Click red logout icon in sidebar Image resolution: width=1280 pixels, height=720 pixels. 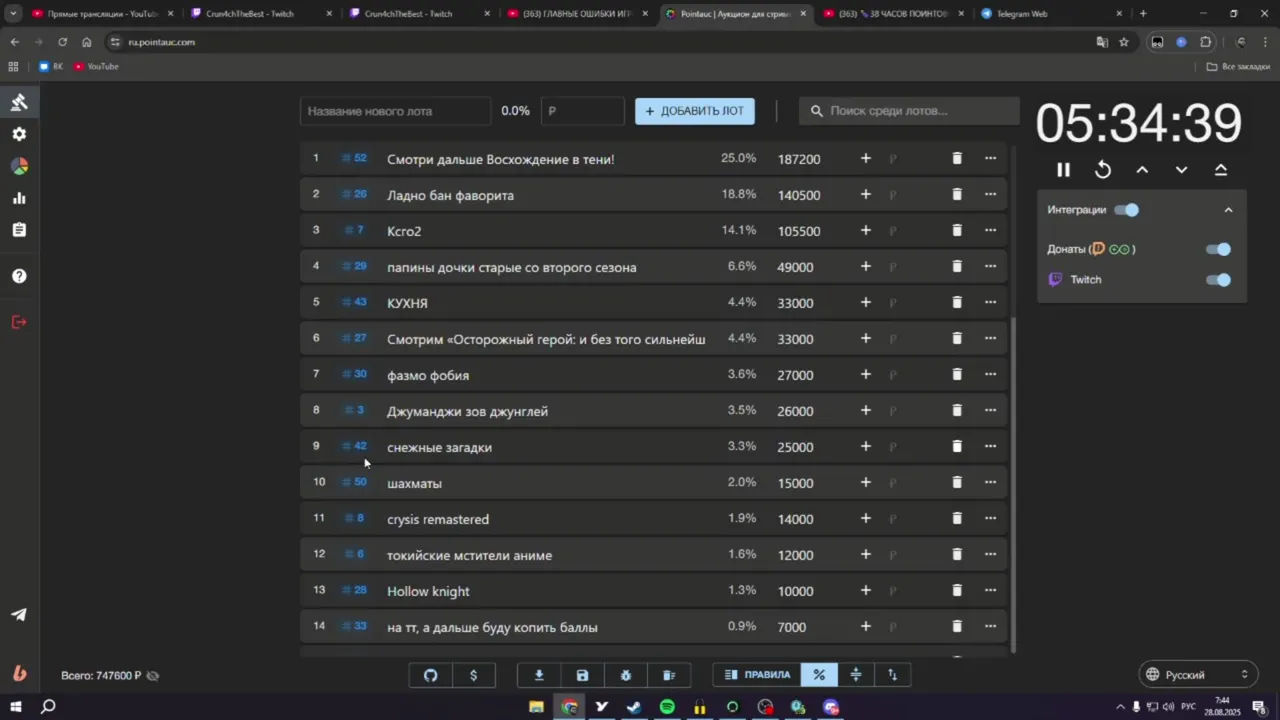19,322
